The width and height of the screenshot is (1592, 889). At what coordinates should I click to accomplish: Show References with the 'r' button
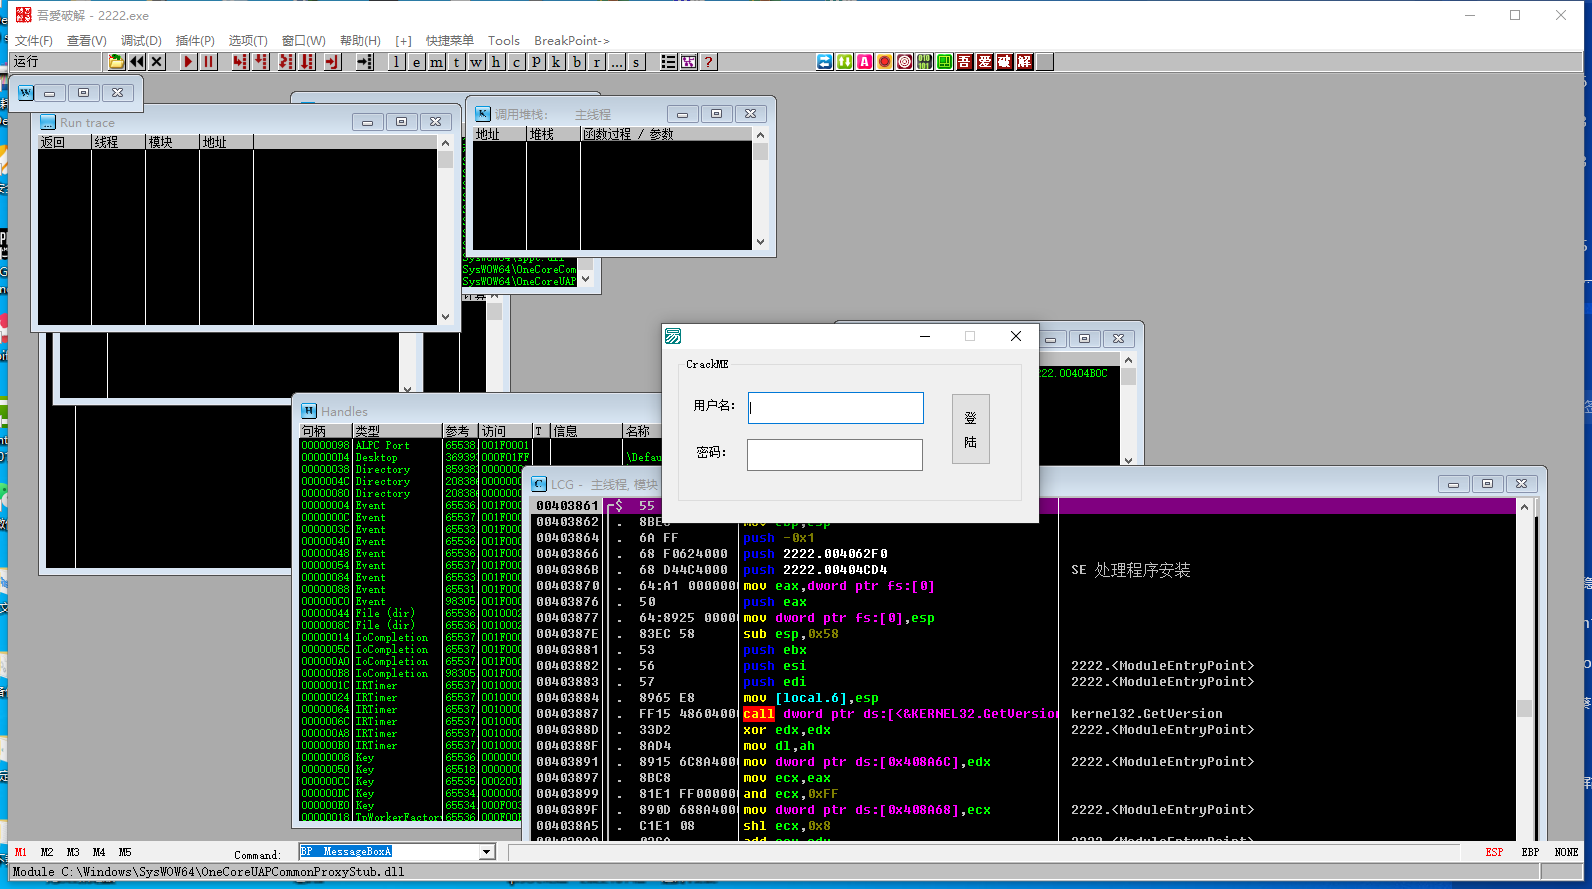[x=597, y=62]
